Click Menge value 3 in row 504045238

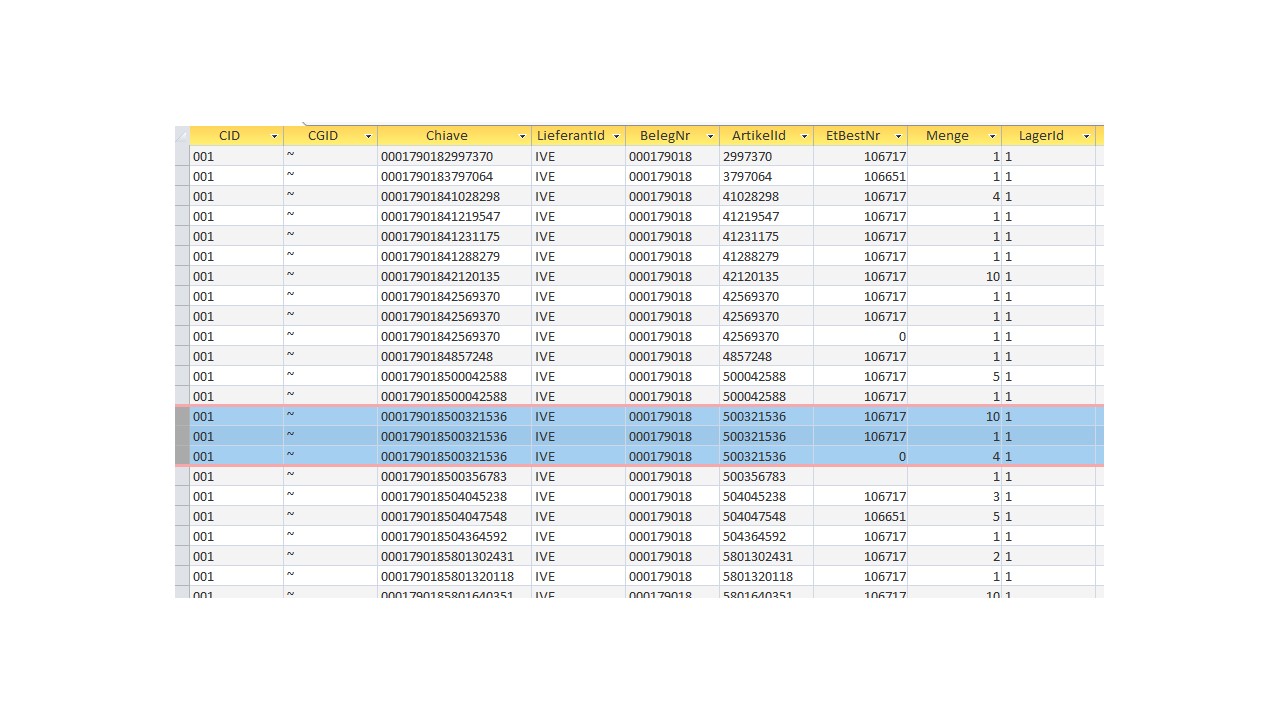click(954, 496)
